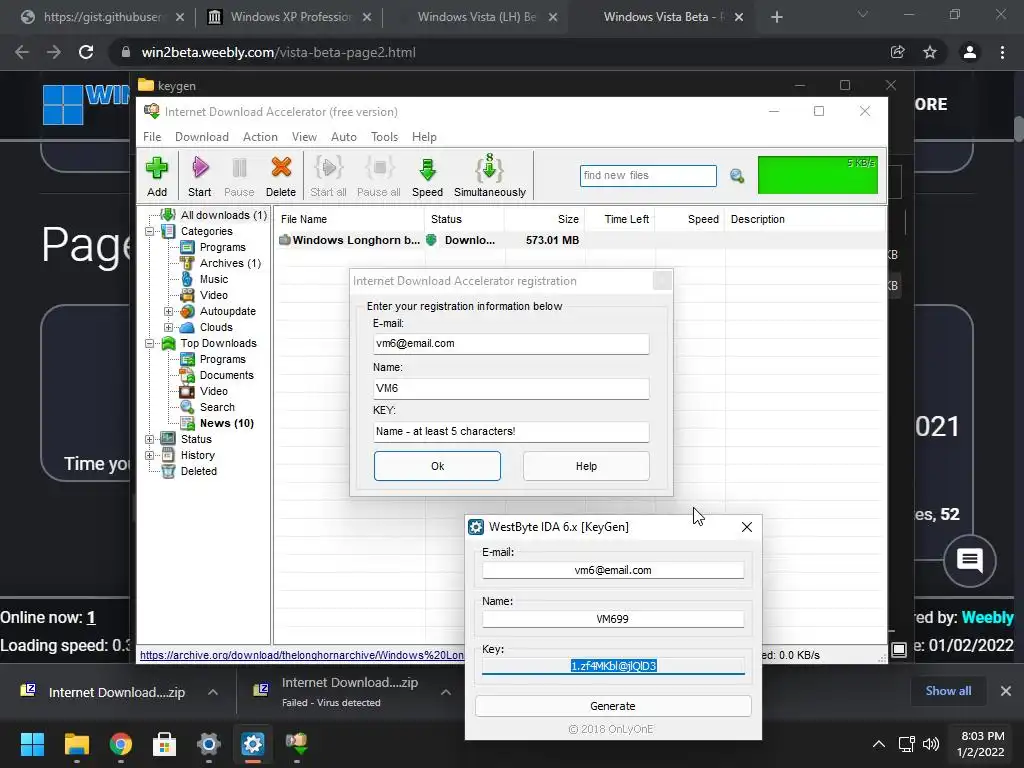This screenshot has height=768, width=1024.
Task: Click the Add download toolbar icon
Action: [x=157, y=176]
